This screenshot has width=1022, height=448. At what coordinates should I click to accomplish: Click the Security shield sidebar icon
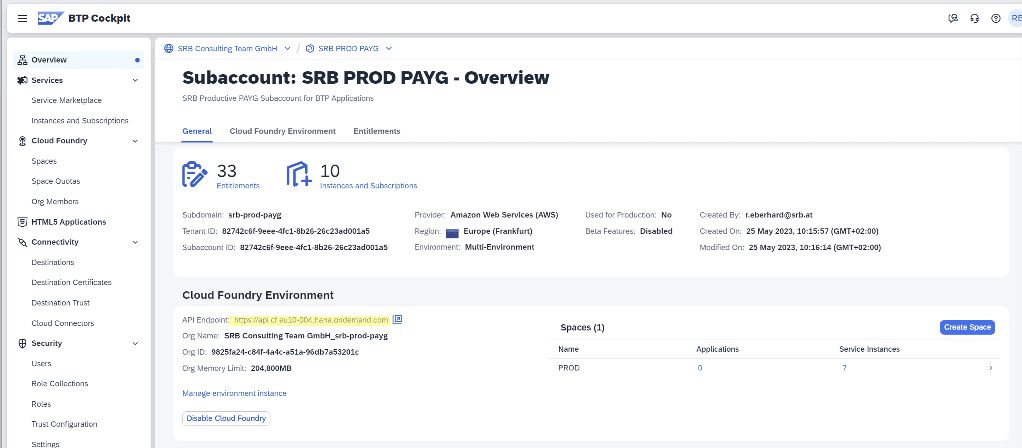pyautogui.click(x=22, y=343)
